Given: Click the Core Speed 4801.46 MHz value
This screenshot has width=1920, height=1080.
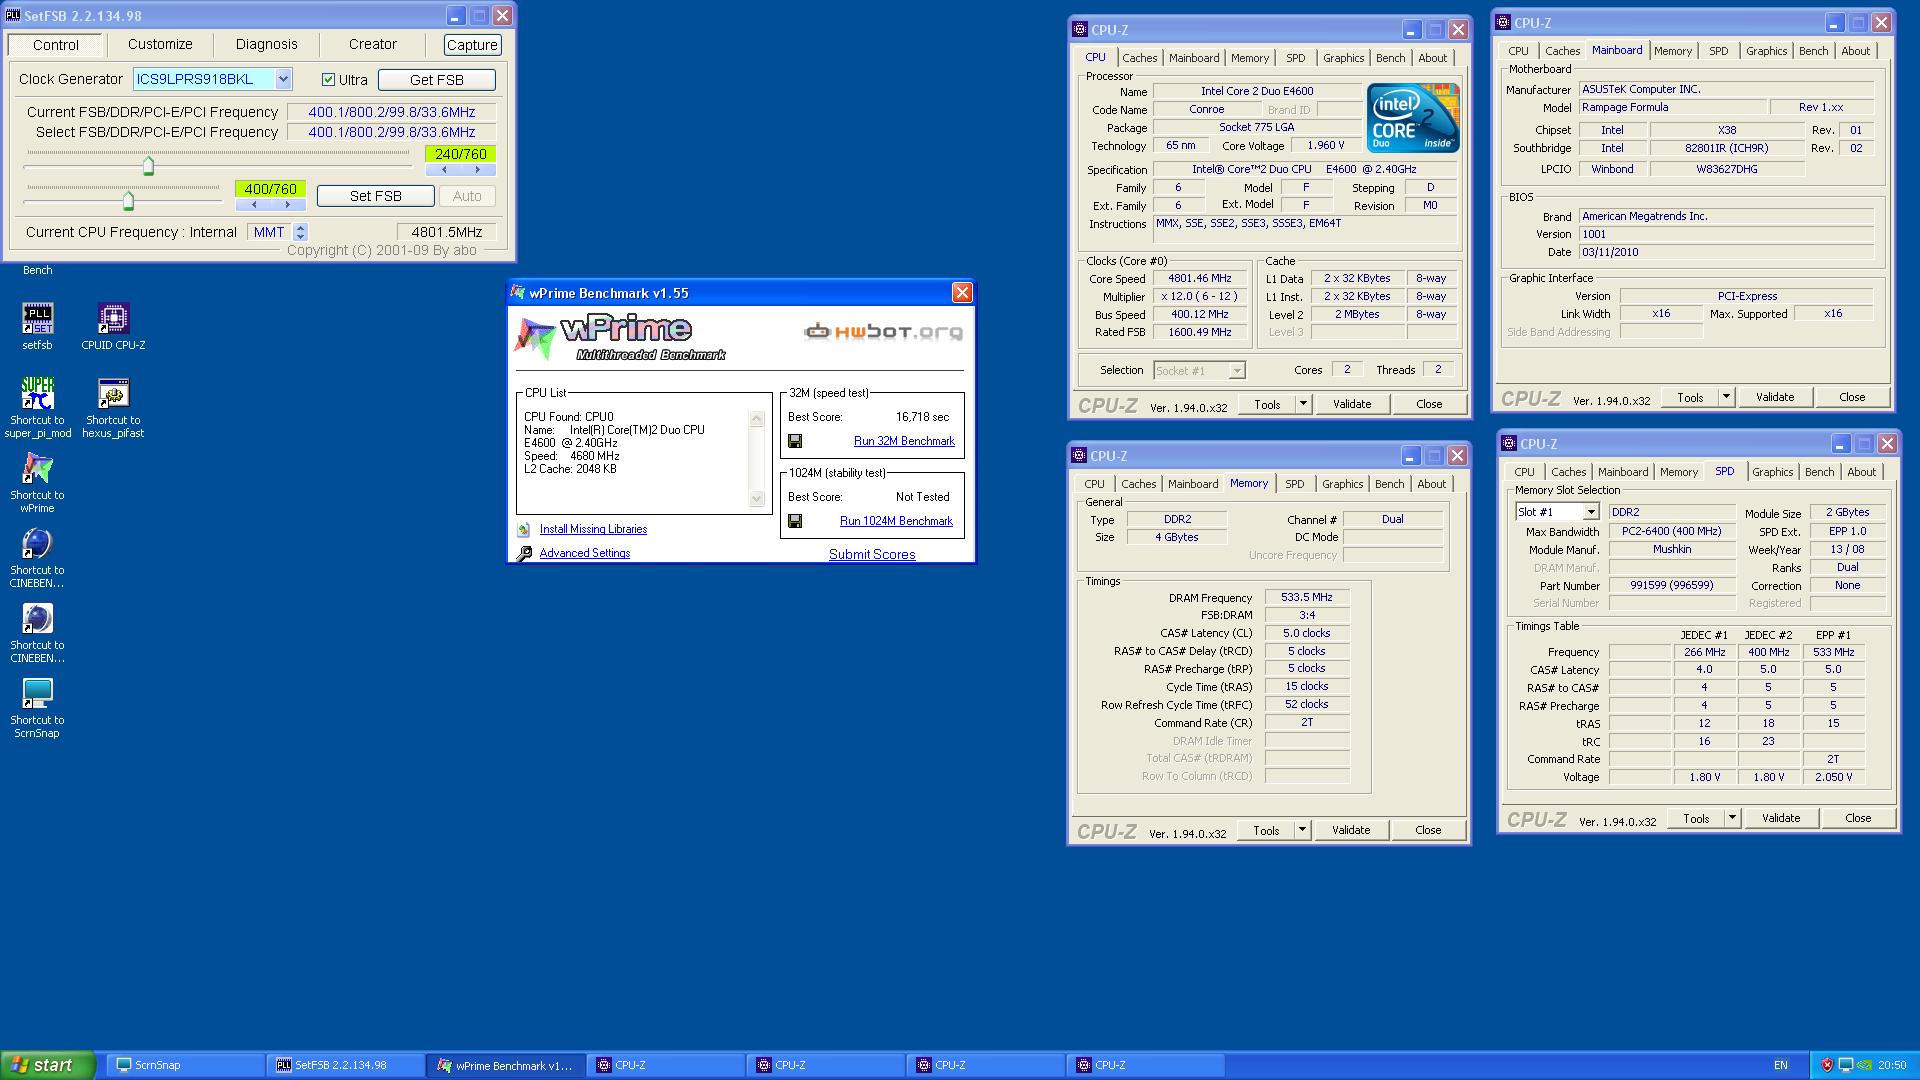Looking at the screenshot, I should point(1200,279).
